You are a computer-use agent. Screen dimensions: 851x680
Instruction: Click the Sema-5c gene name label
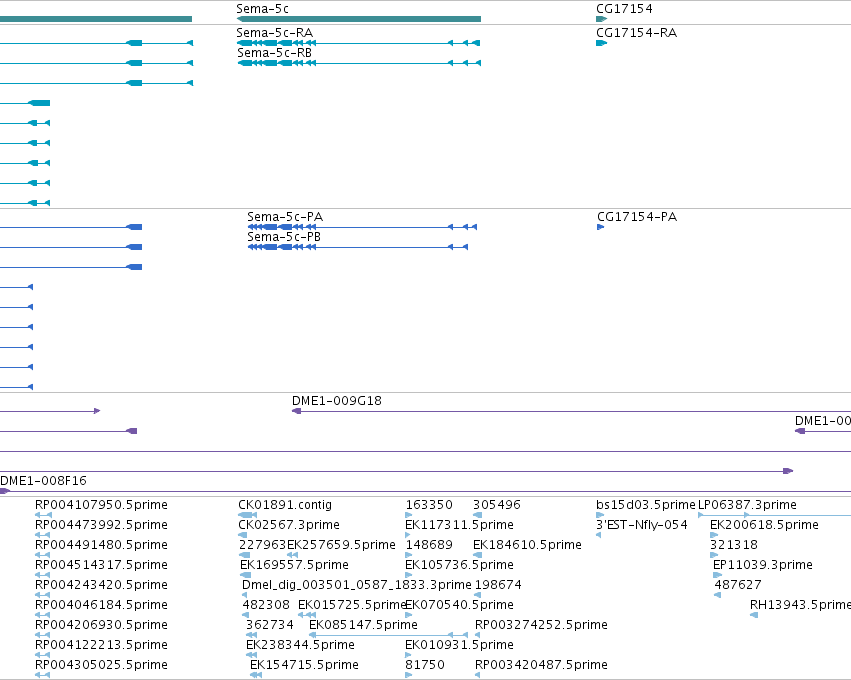262,9
